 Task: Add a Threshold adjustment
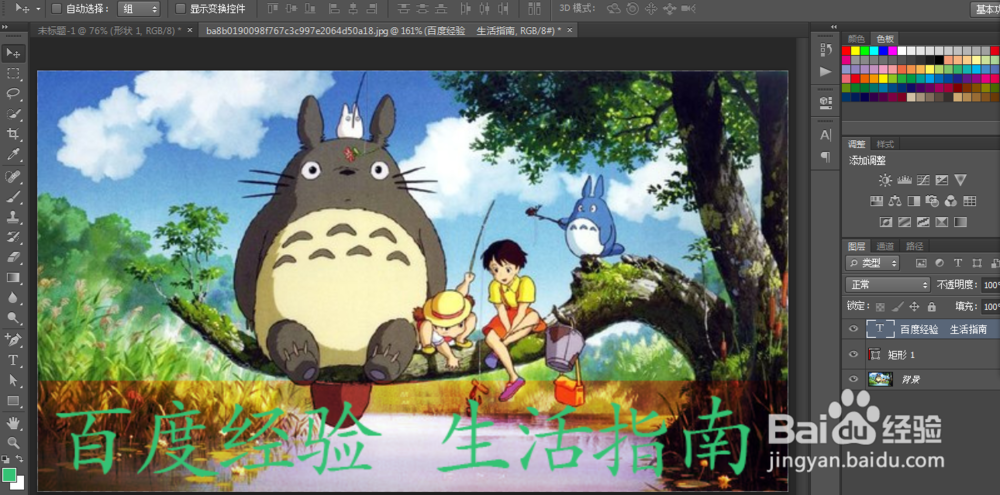coord(923,223)
